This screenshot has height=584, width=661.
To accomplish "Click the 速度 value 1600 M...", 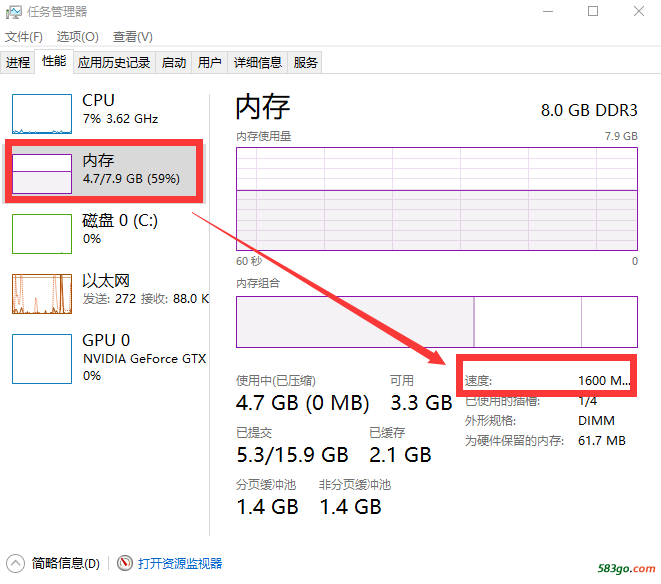I will click(604, 381).
